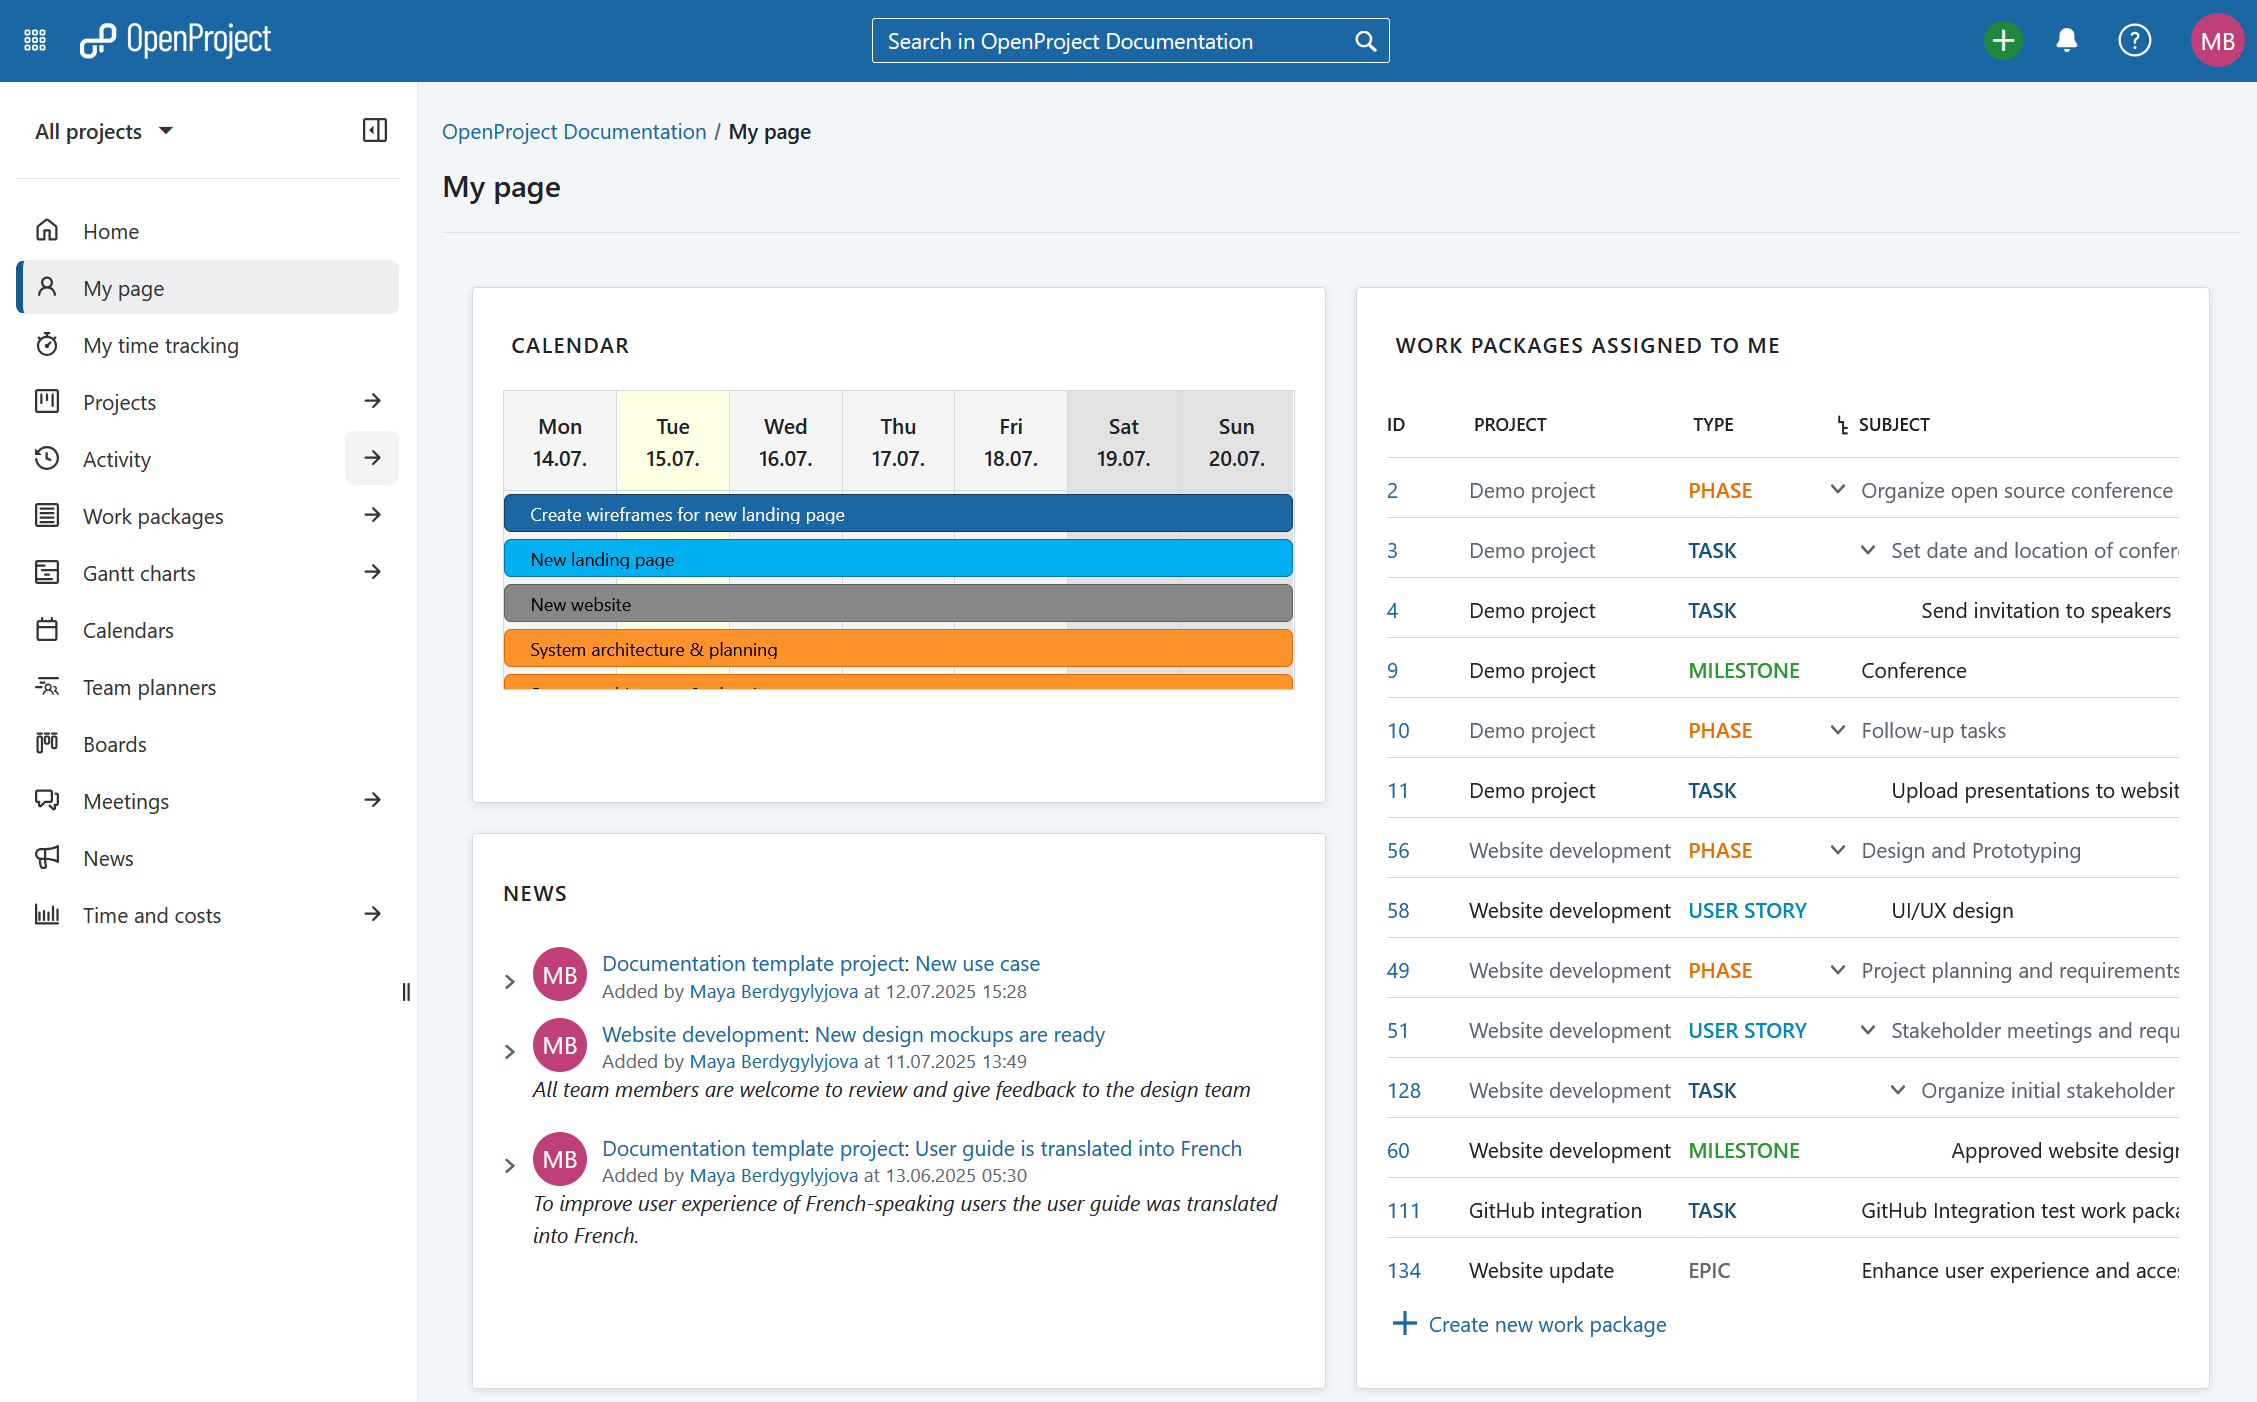Expand the New design mockups news item
Image resolution: width=2257 pixels, height=1402 pixels.
(510, 1052)
